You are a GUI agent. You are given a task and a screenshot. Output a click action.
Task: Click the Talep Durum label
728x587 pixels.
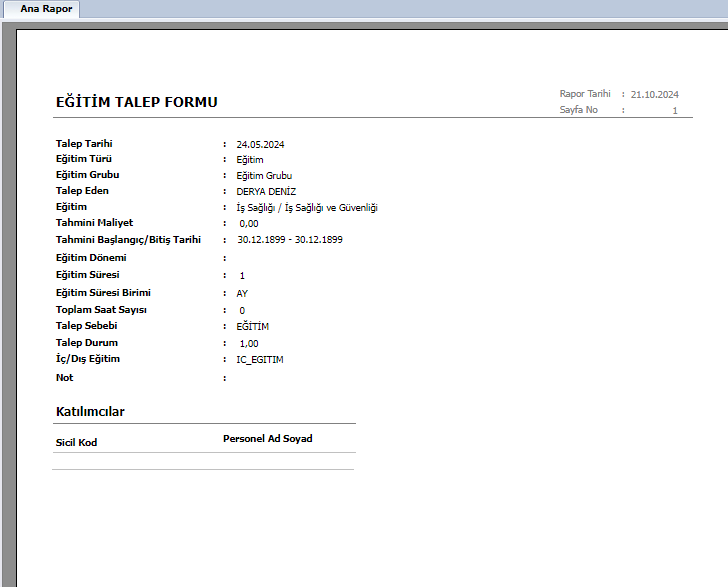click(87, 343)
